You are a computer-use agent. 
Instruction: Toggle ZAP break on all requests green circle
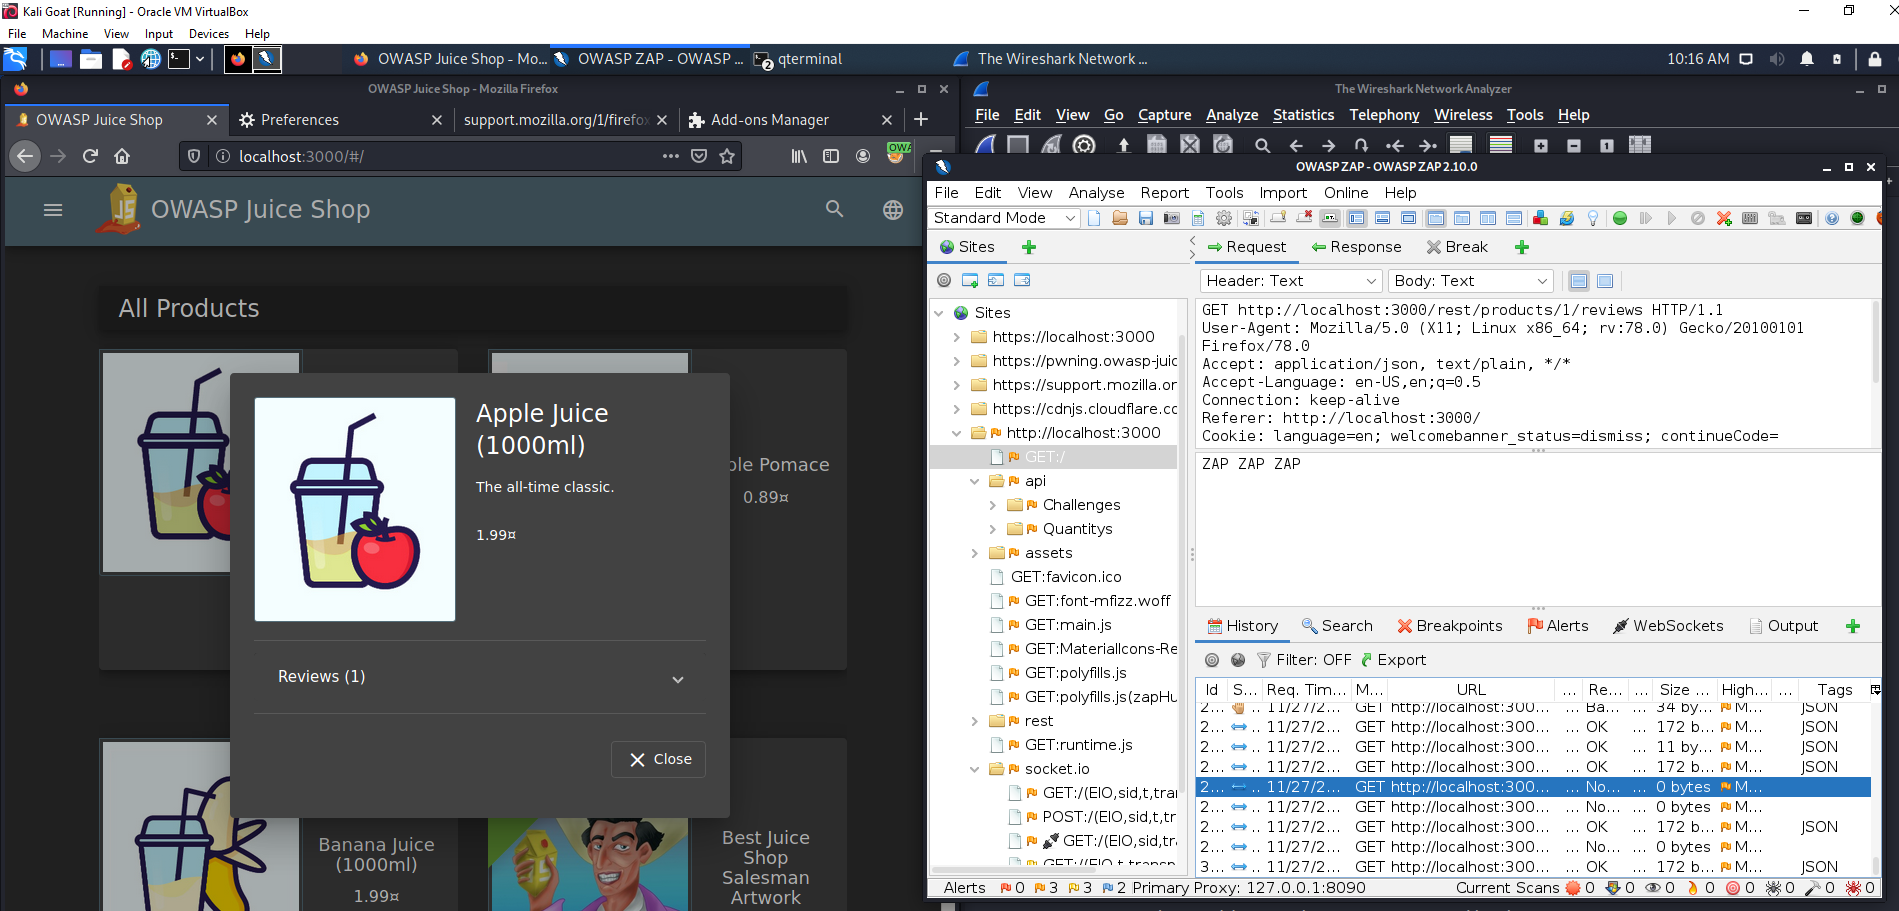pos(1620,218)
